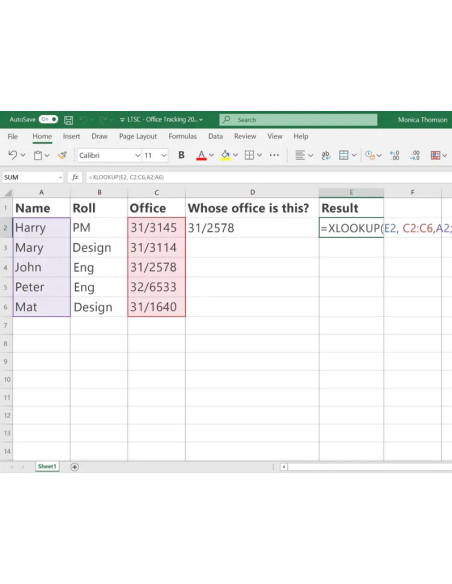The width and height of the screenshot is (452, 584).
Task: Click the Merge cells icon
Action: [x=344, y=155]
